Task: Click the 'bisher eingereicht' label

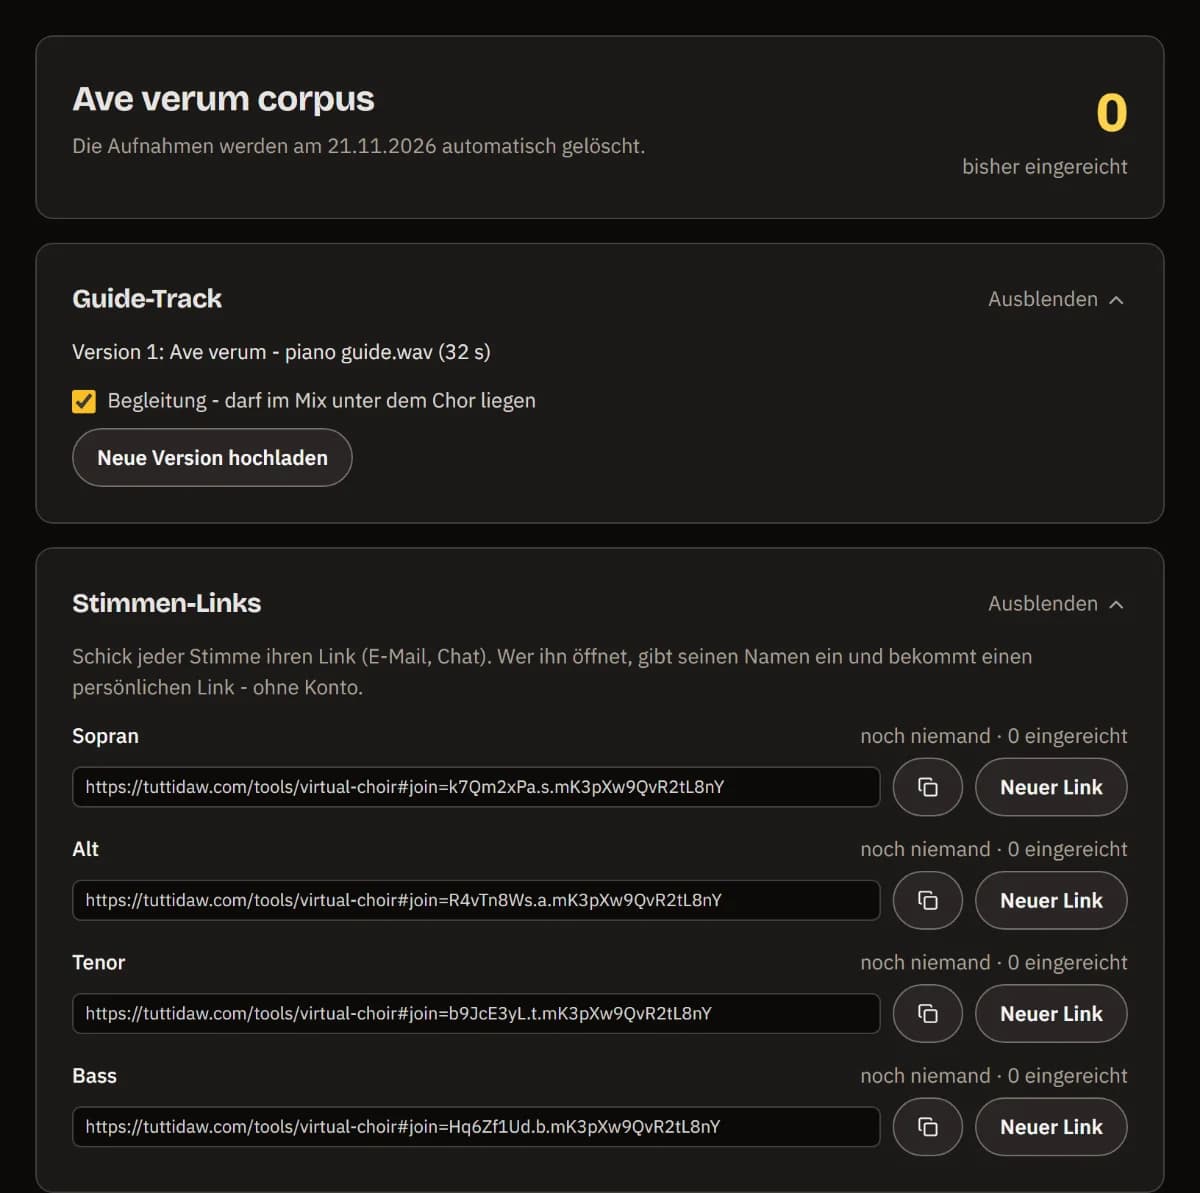Action: (1045, 167)
